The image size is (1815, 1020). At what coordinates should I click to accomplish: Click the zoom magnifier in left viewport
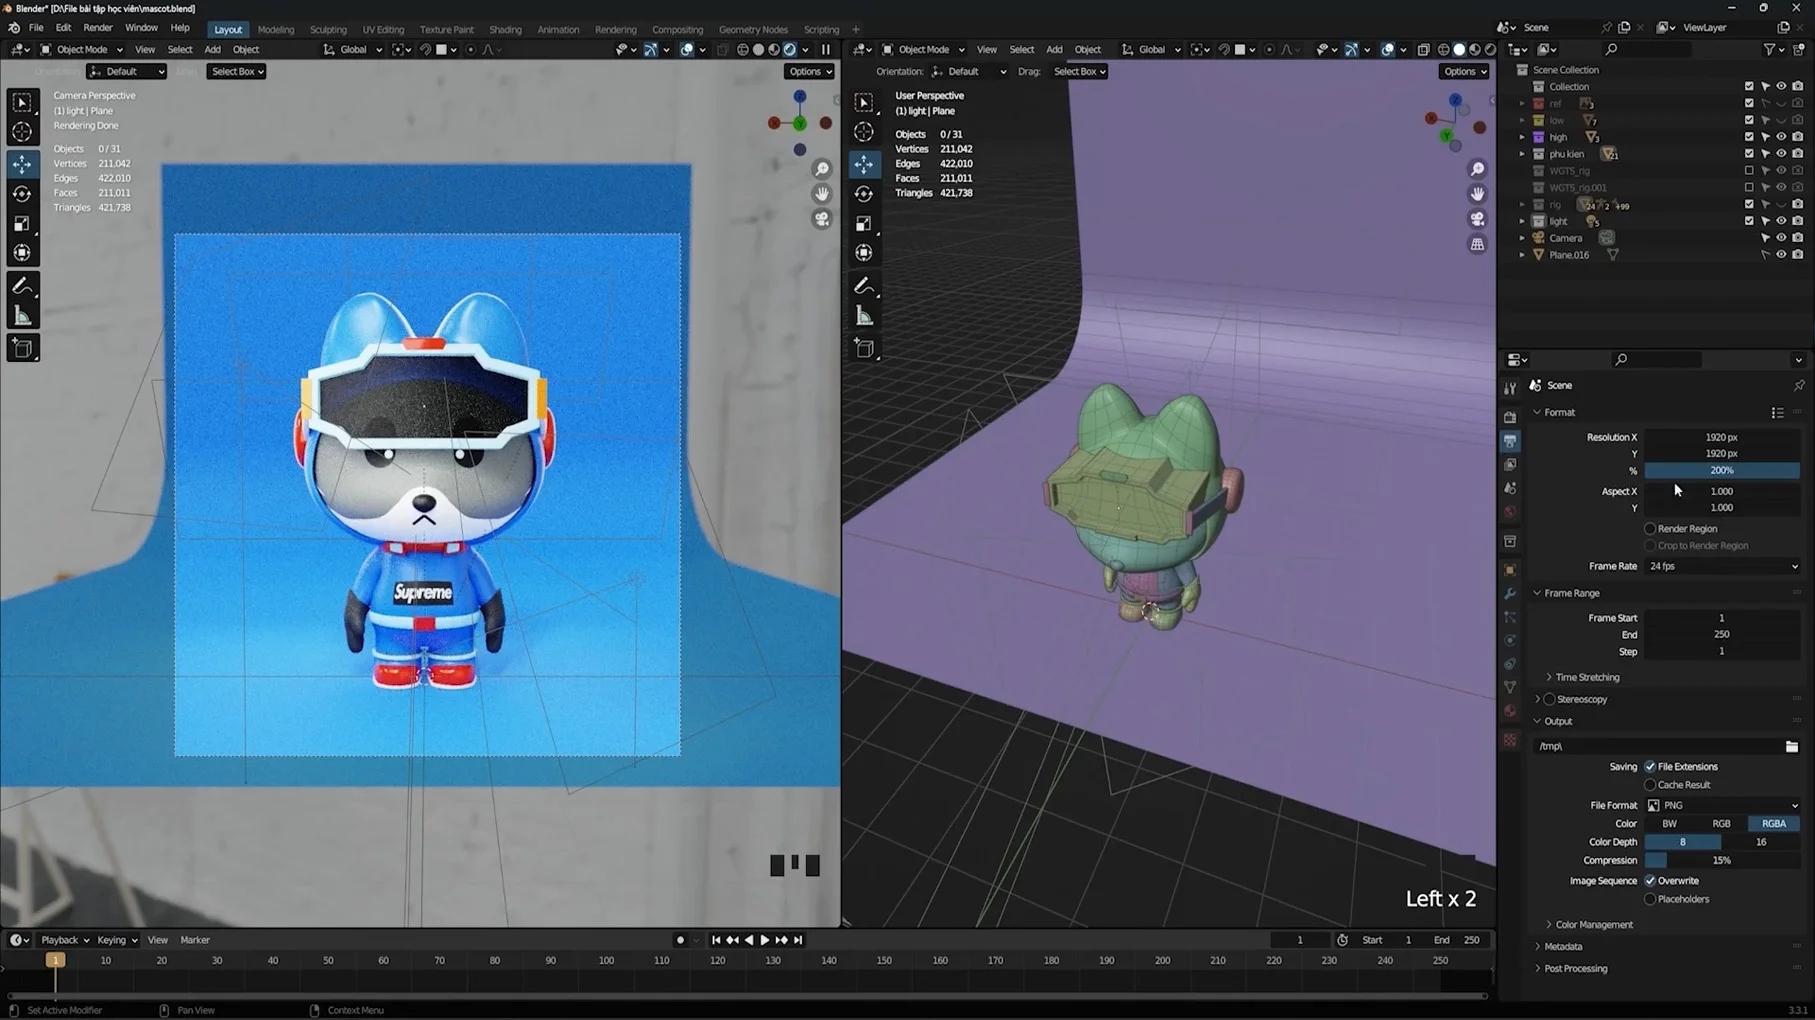821,169
